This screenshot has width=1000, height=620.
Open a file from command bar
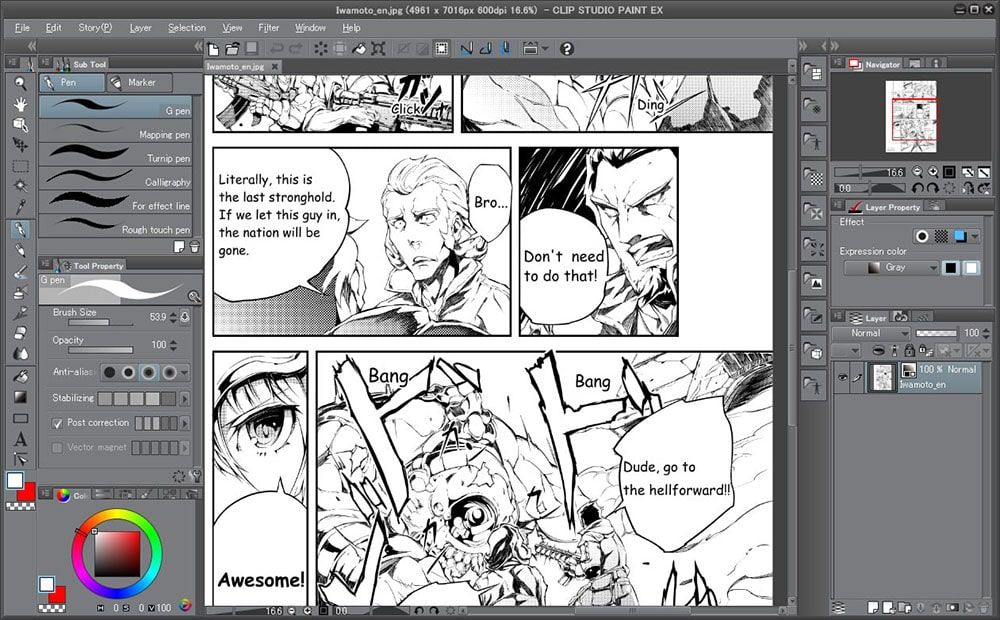[x=232, y=48]
